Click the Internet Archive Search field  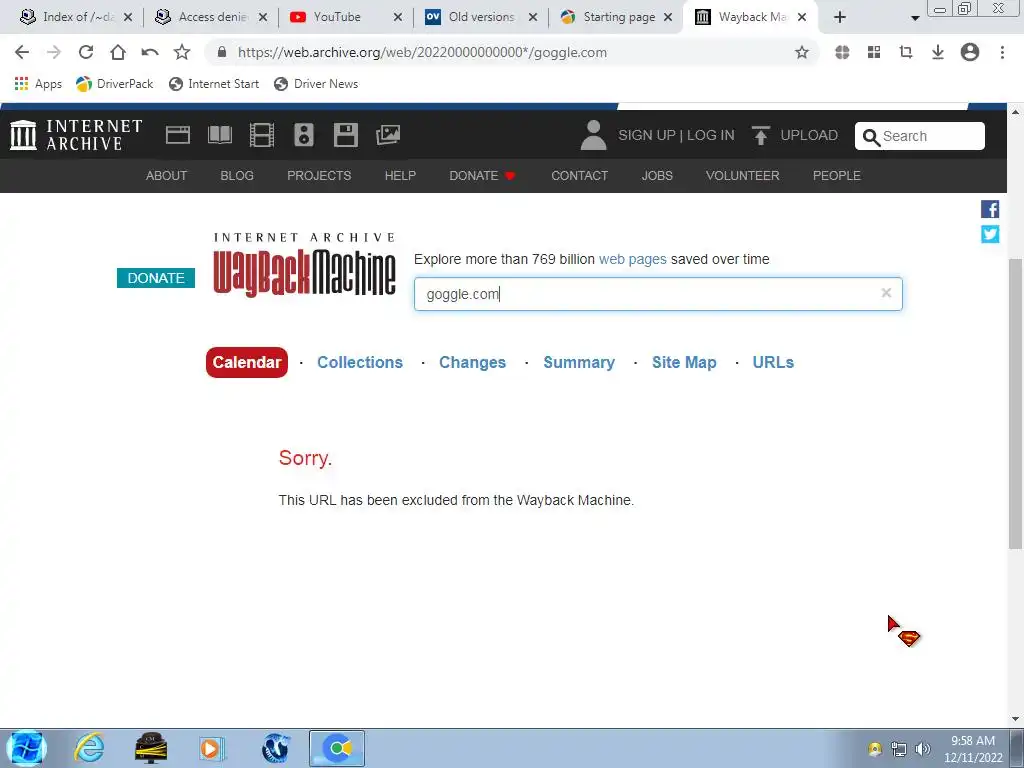pos(920,136)
